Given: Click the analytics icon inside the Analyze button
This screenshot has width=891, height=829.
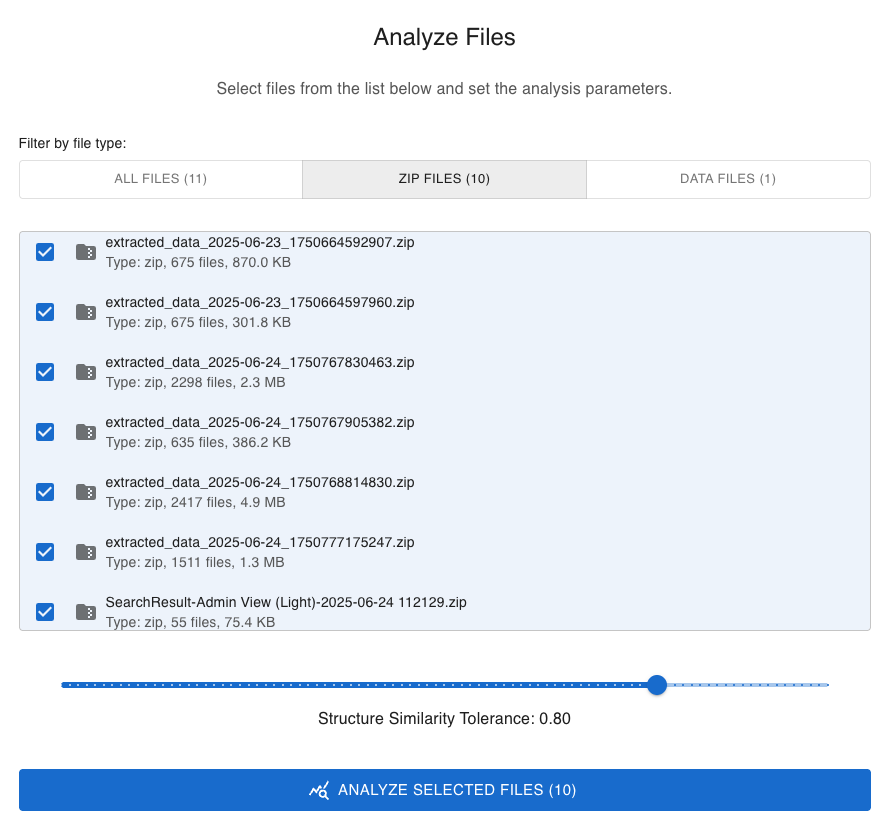Looking at the screenshot, I should coord(319,790).
